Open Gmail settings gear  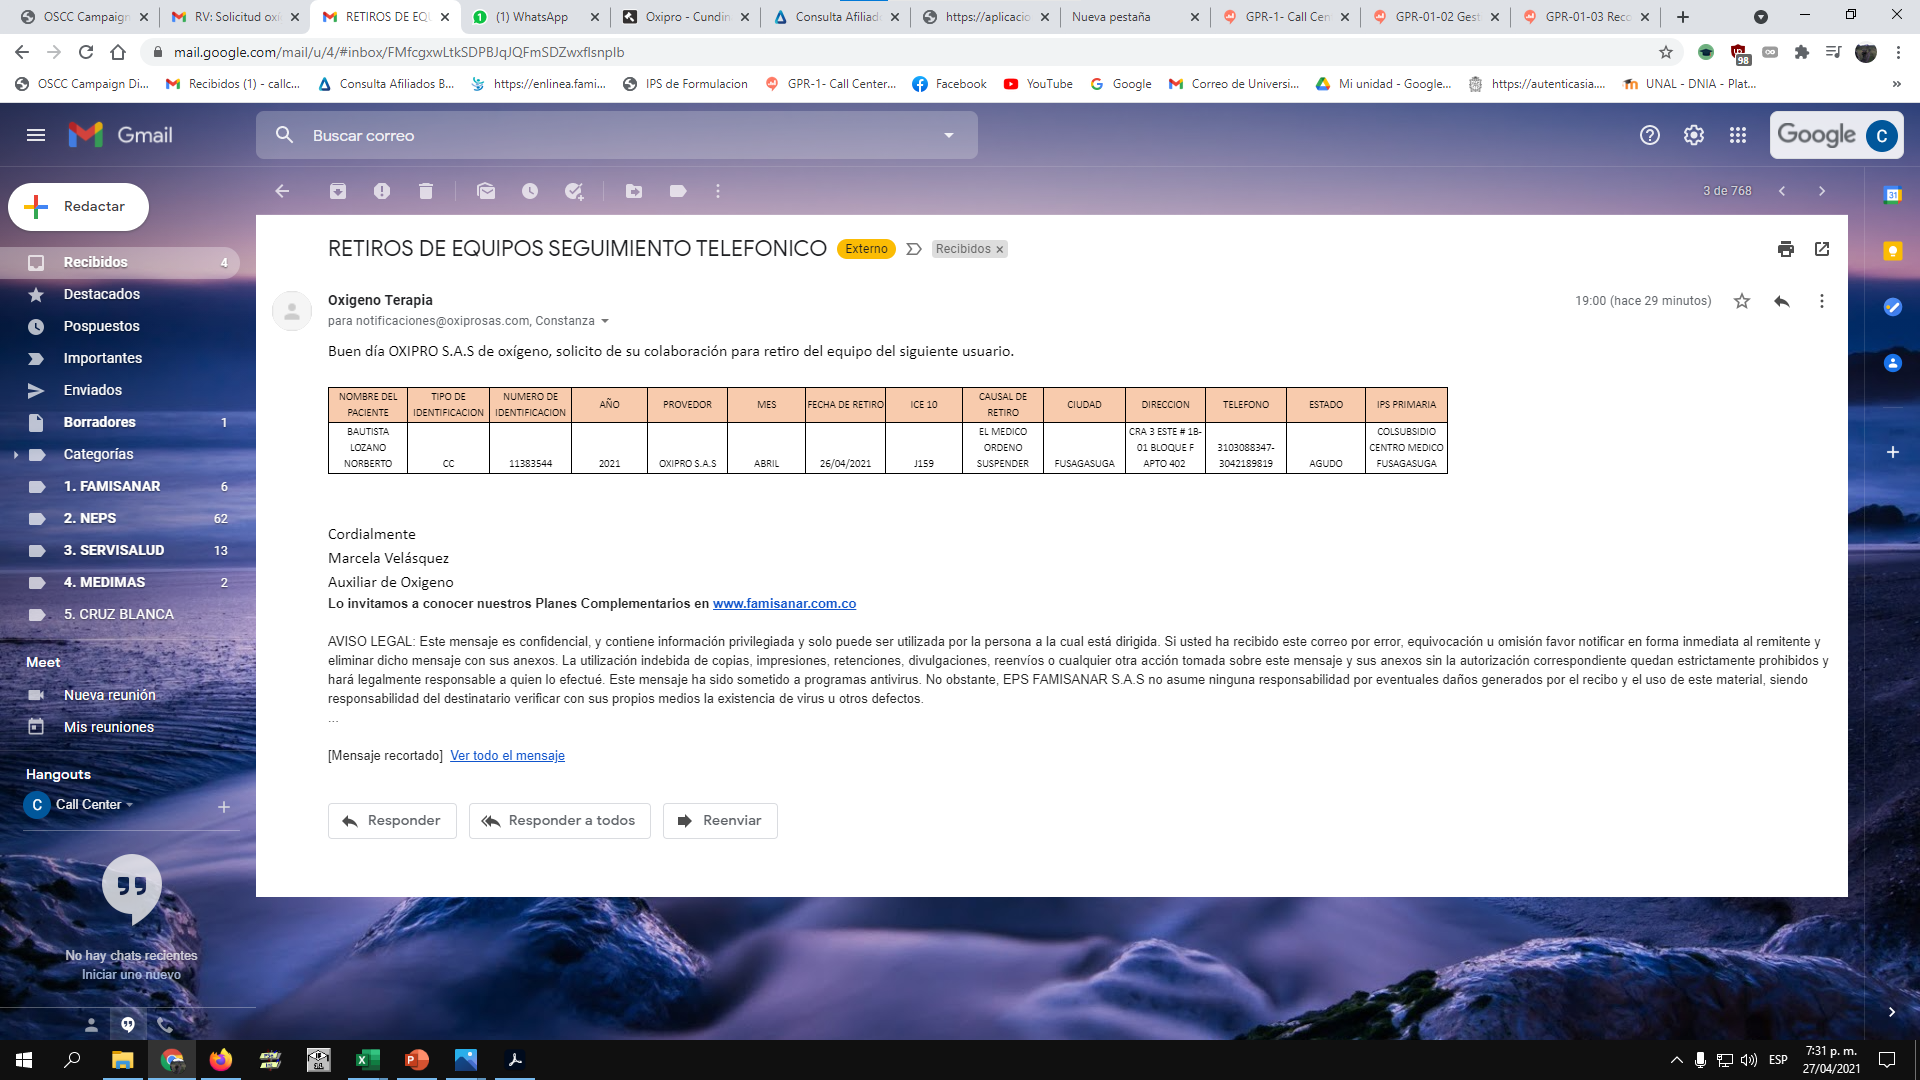[1694, 135]
